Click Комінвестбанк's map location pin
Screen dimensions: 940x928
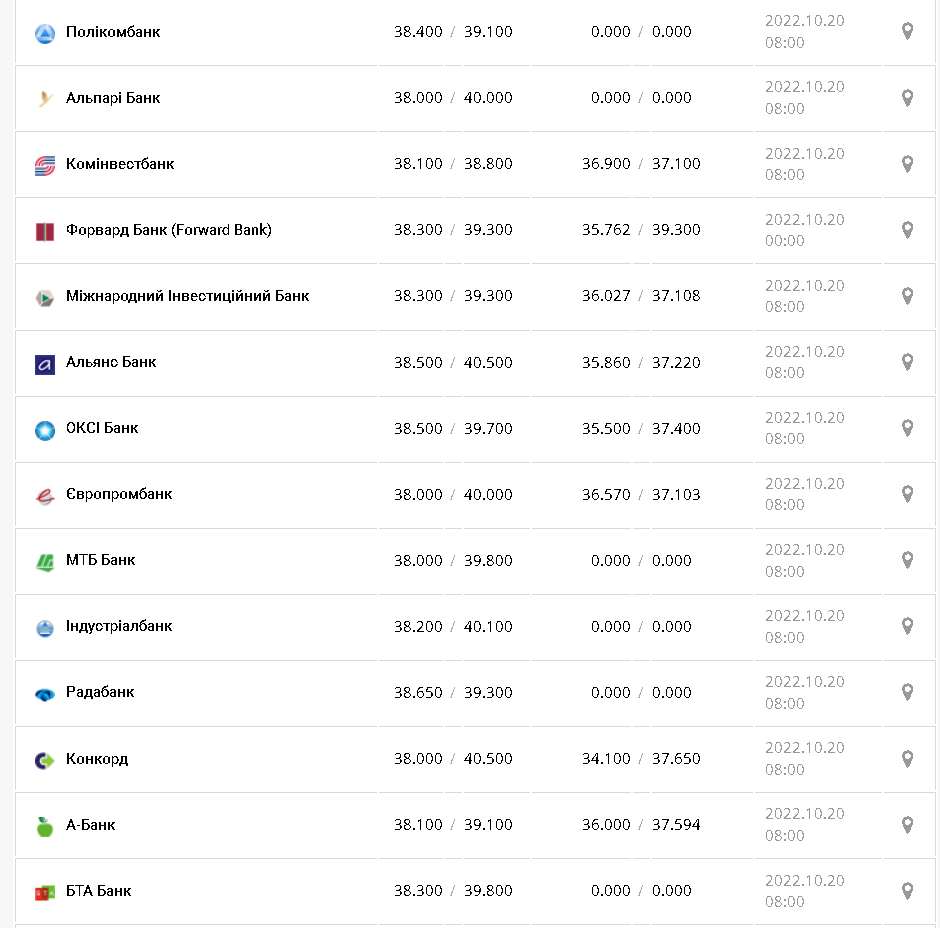[907, 164]
